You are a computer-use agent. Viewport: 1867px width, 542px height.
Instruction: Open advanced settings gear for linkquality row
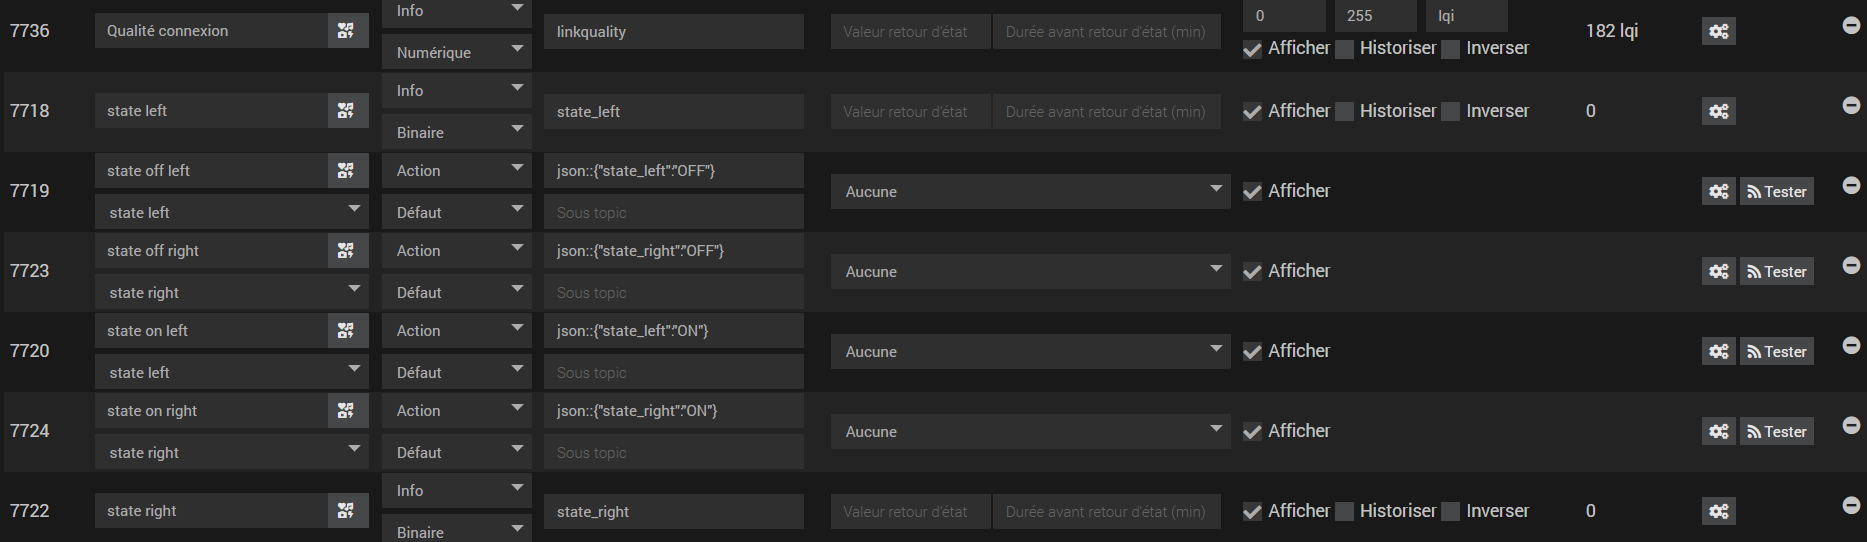pos(1718,31)
